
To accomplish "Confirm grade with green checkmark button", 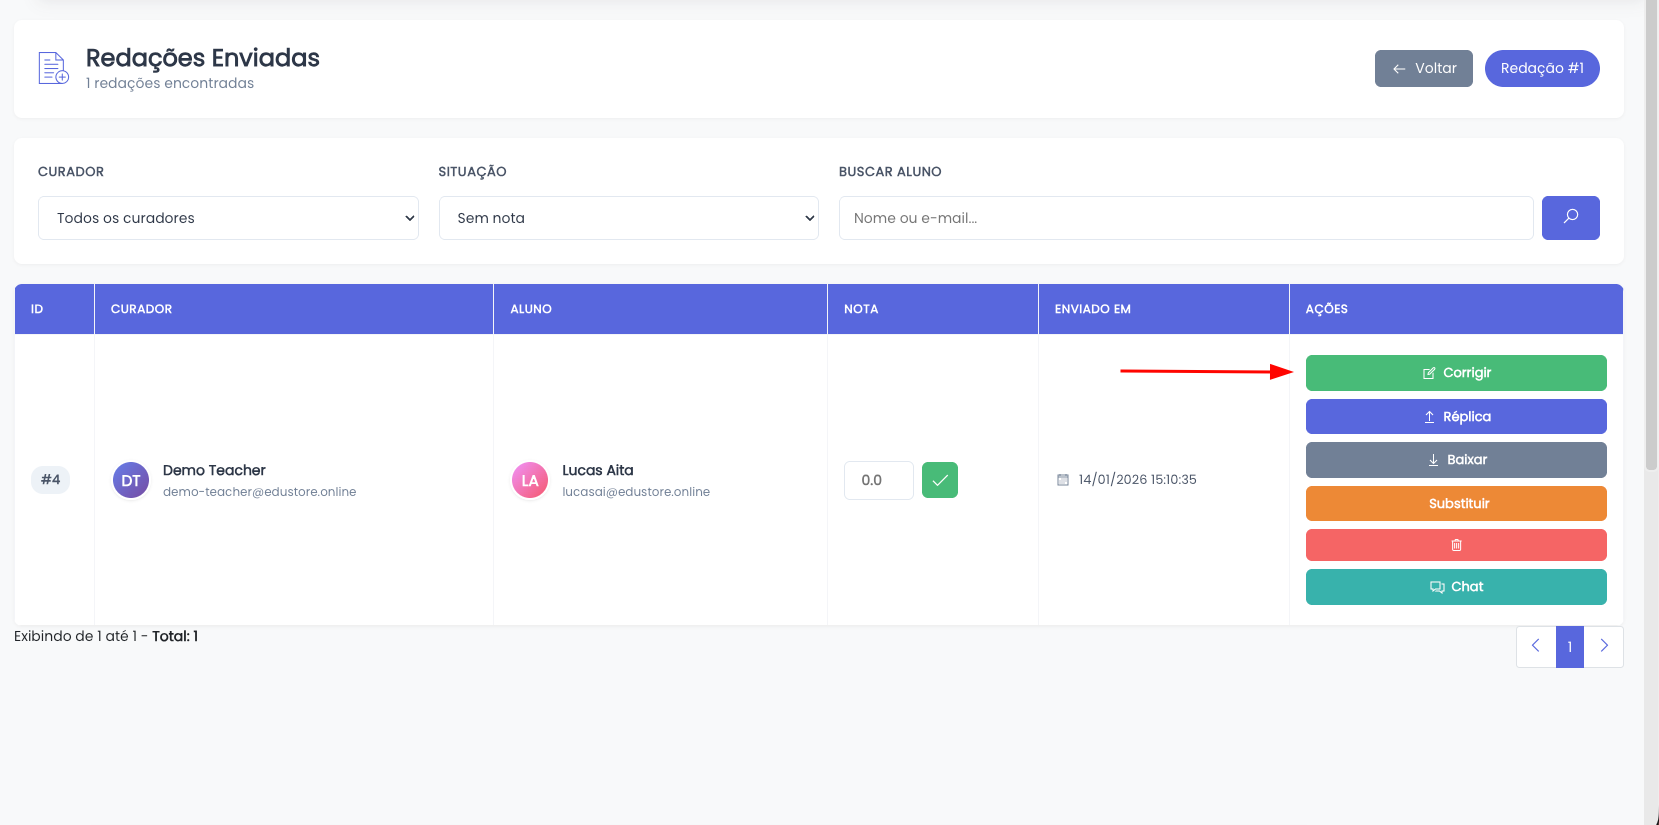I will point(939,480).
